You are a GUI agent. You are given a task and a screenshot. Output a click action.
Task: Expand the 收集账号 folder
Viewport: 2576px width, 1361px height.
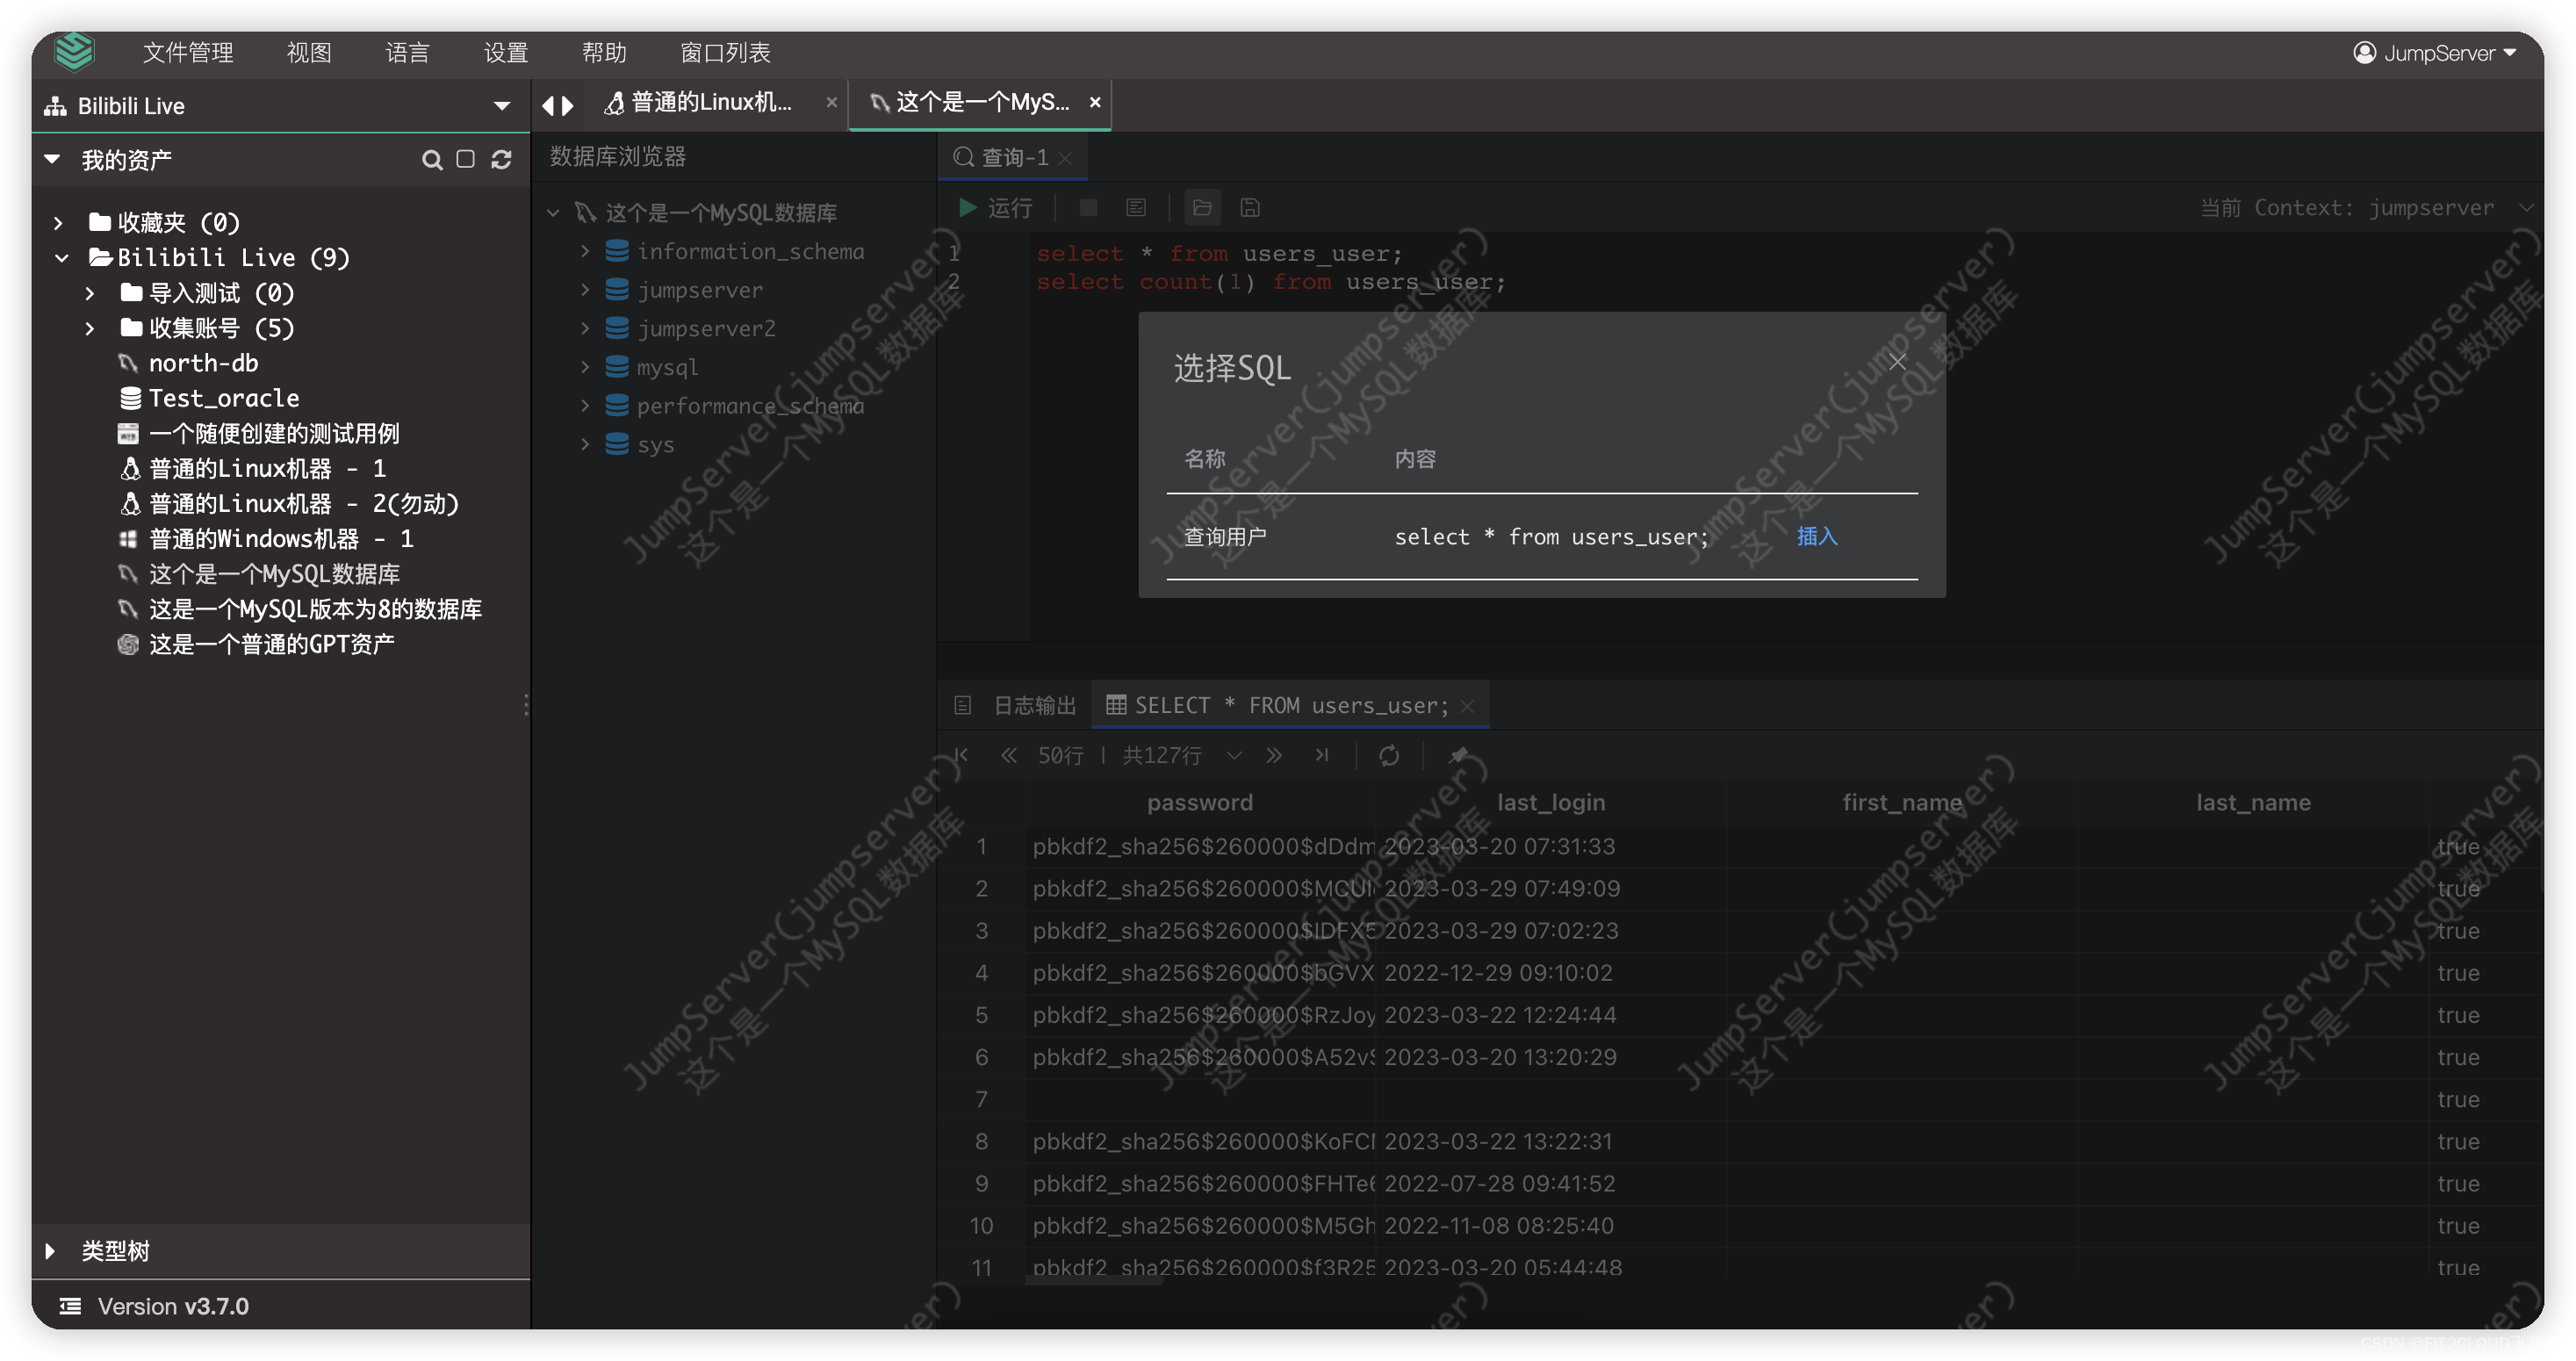point(90,328)
